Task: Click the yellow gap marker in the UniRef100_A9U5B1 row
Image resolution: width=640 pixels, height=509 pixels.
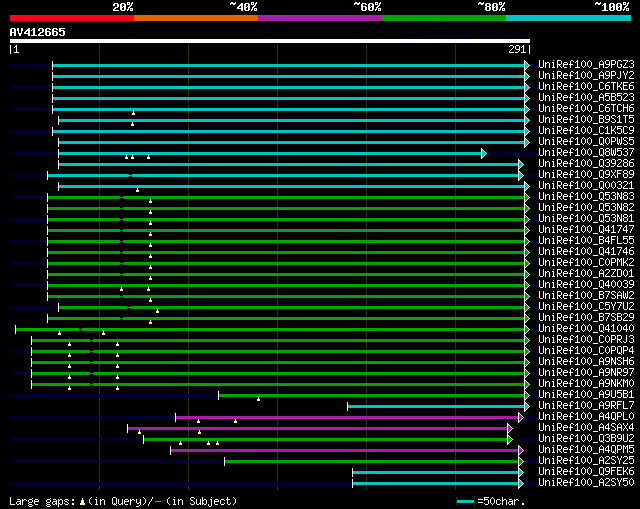Action: tap(258, 399)
